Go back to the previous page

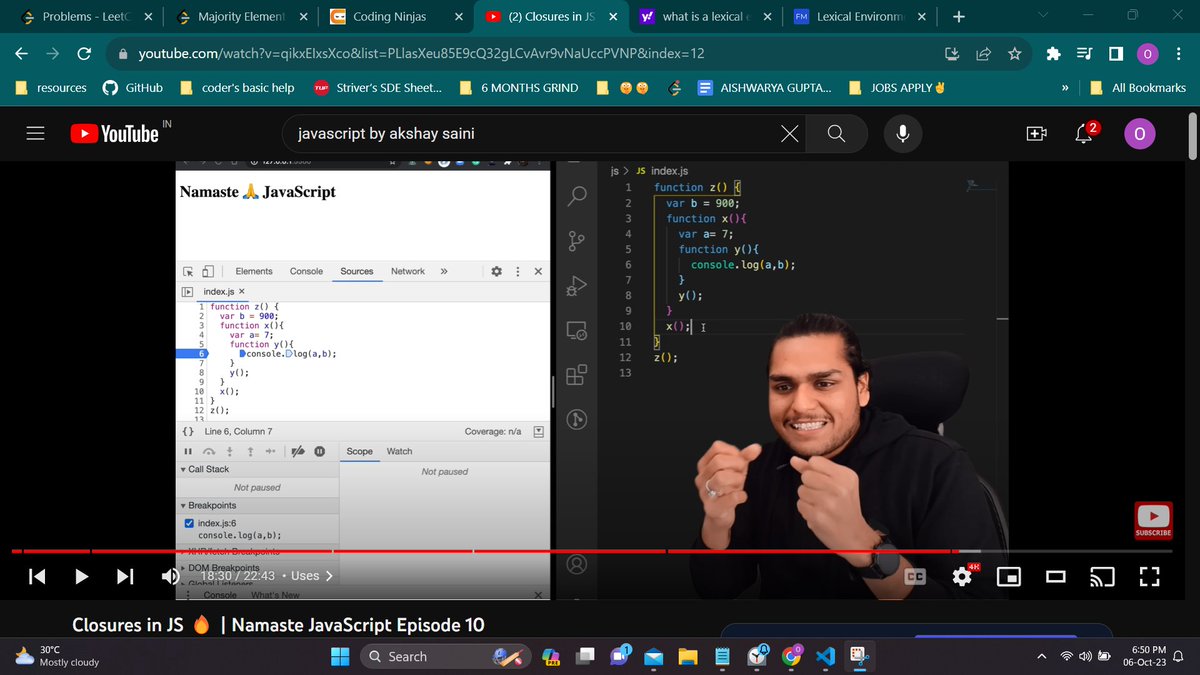pyautogui.click(x=22, y=53)
